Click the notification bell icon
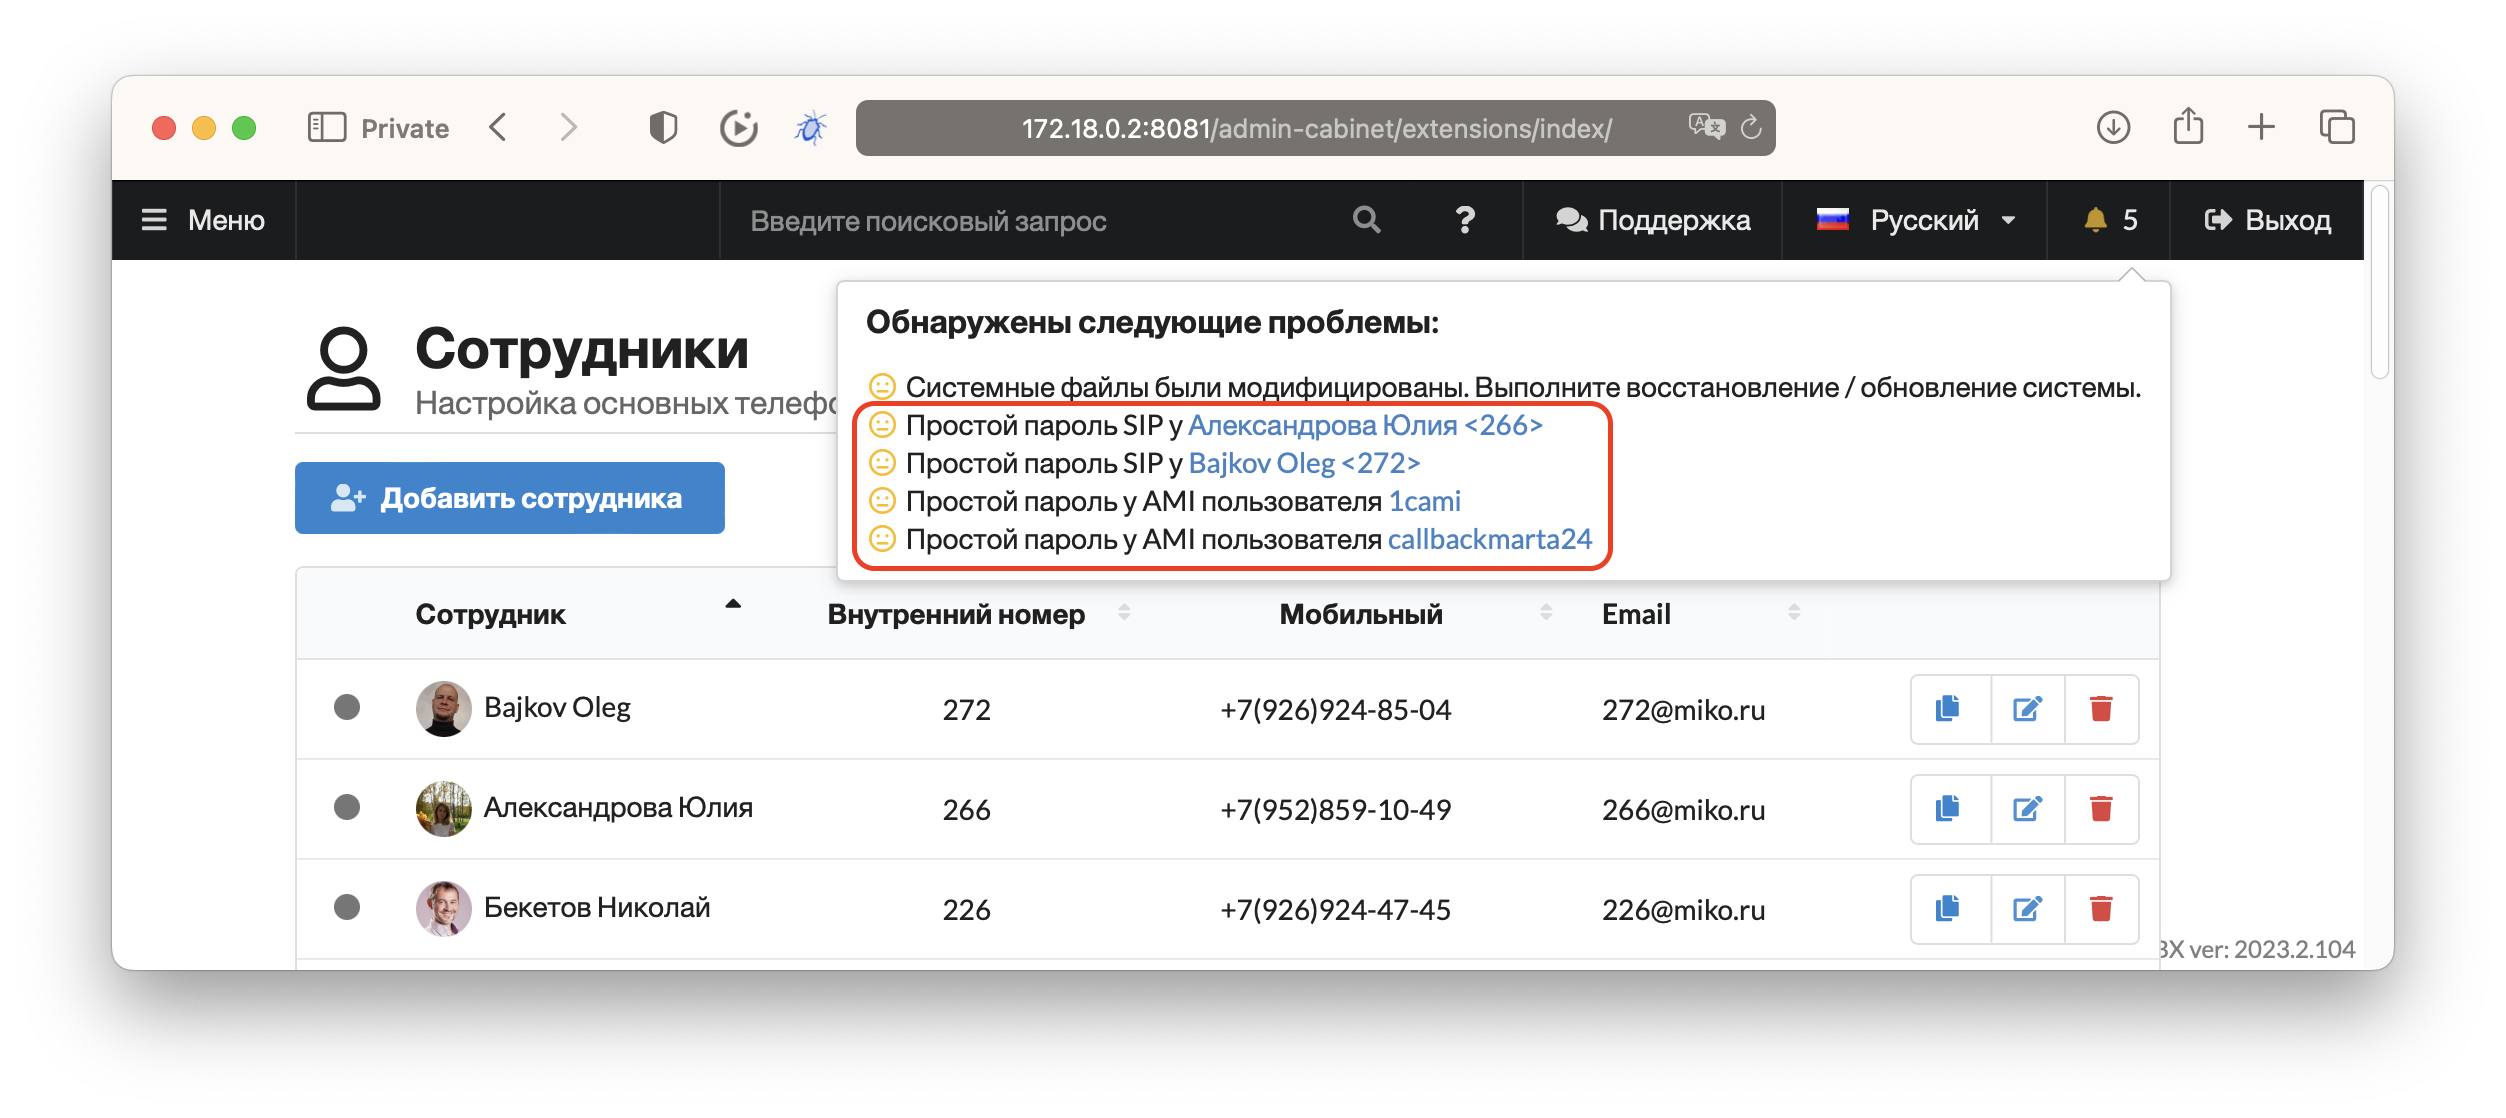 point(2095,220)
